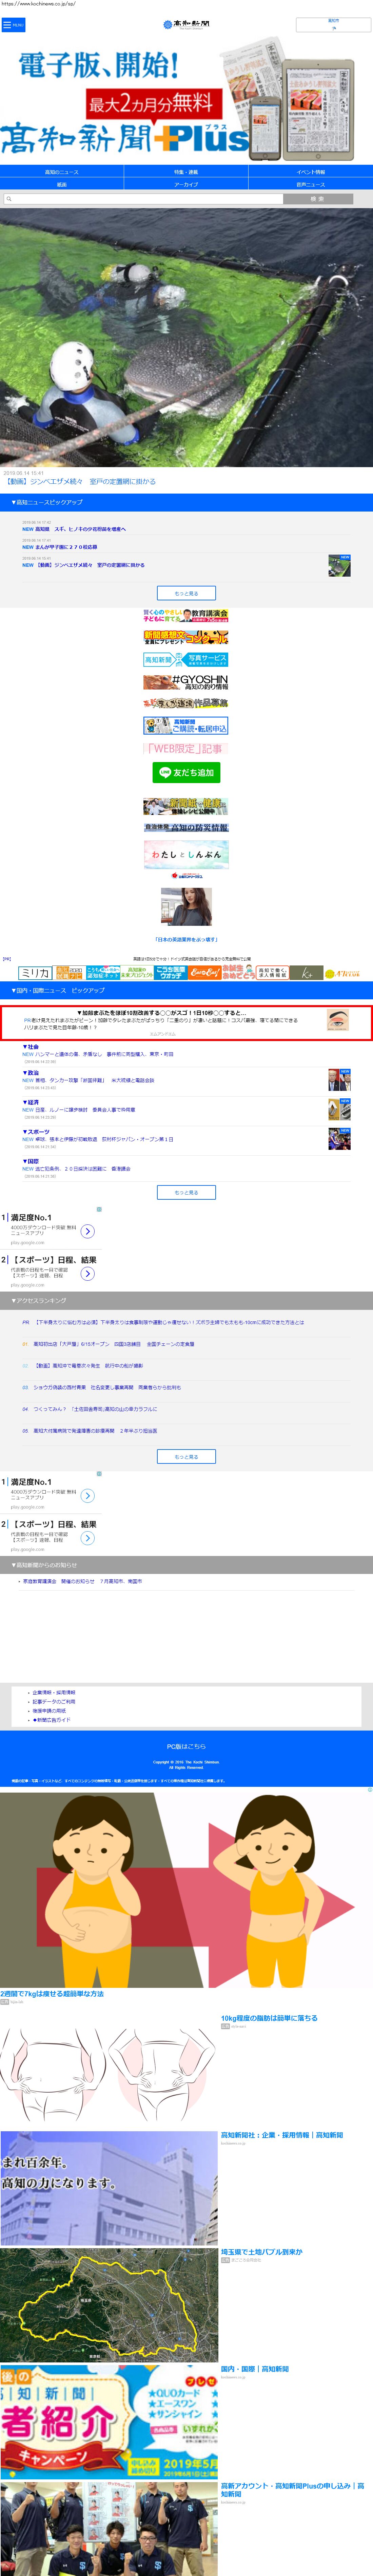Open the whale shark diver video image
The width and height of the screenshot is (373, 2576).
(x=186, y=337)
